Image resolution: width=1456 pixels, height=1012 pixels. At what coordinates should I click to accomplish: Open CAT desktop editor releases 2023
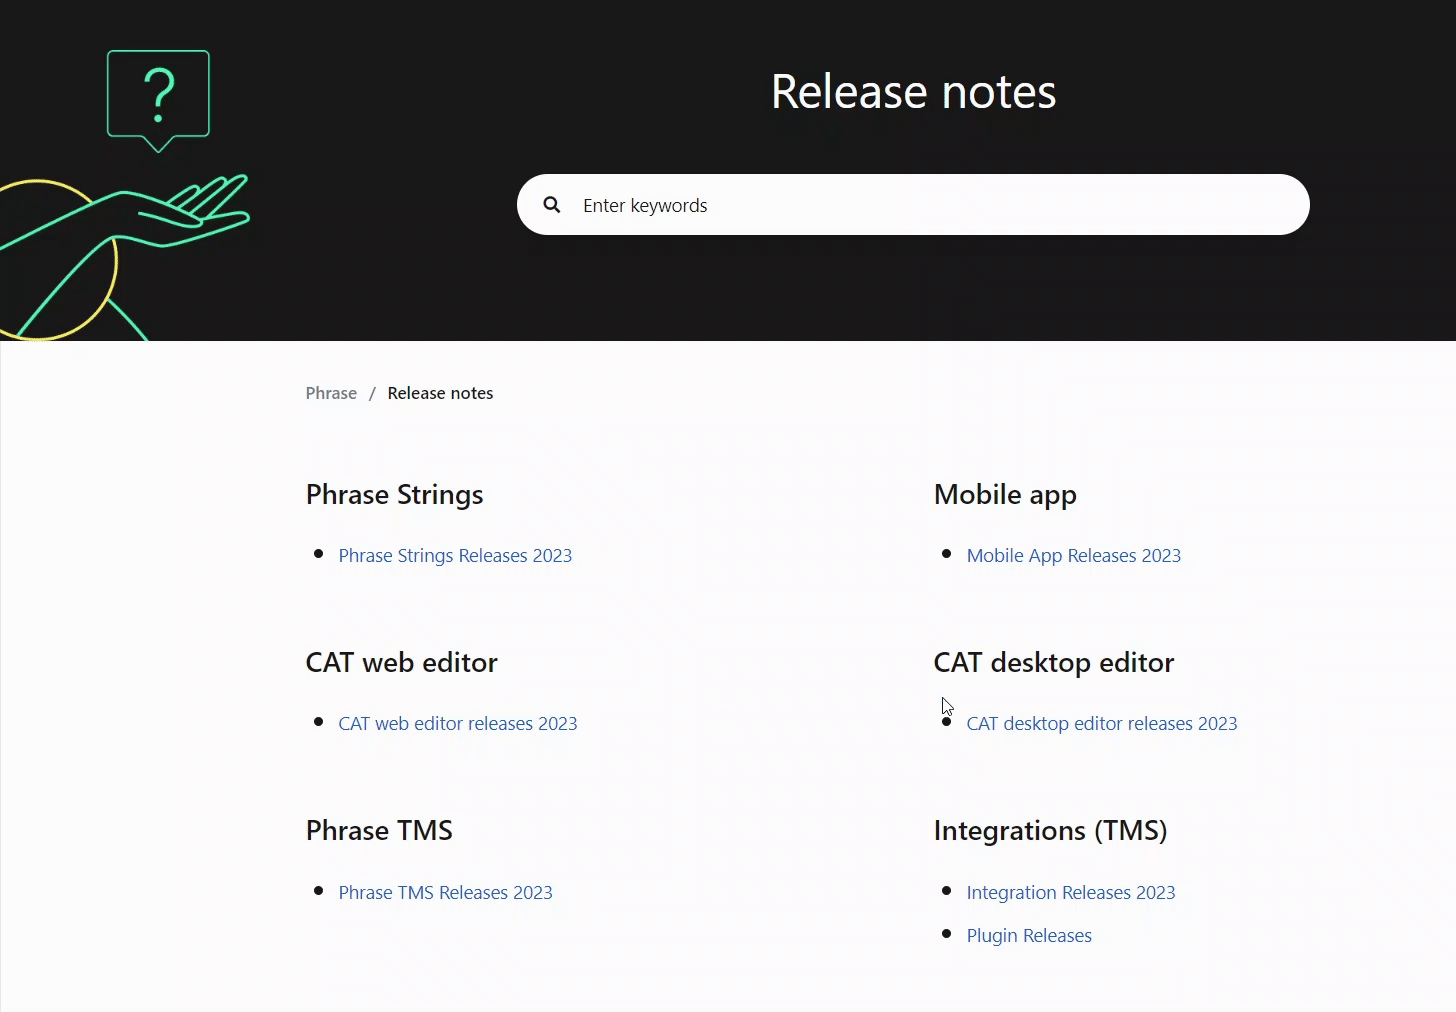coord(1101,723)
